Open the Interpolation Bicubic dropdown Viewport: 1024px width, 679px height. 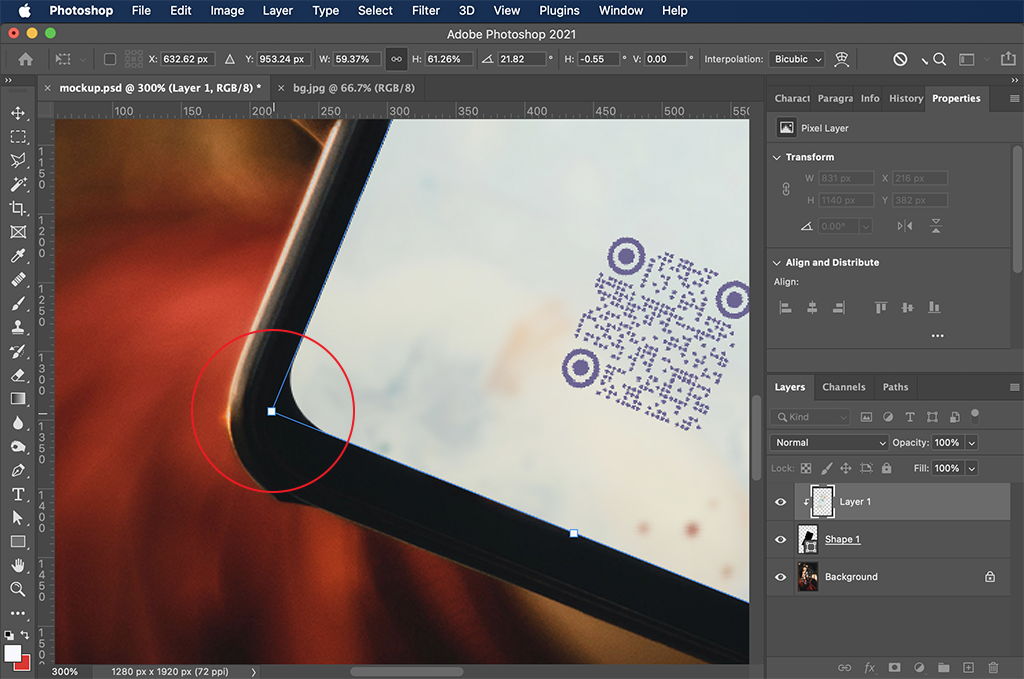pyautogui.click(x=797, y=59)
